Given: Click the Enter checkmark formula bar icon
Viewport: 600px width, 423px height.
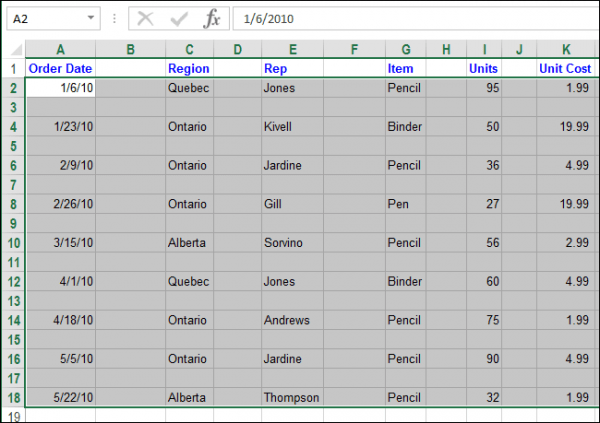Looking at the screenshot, I should pos(179,18).
